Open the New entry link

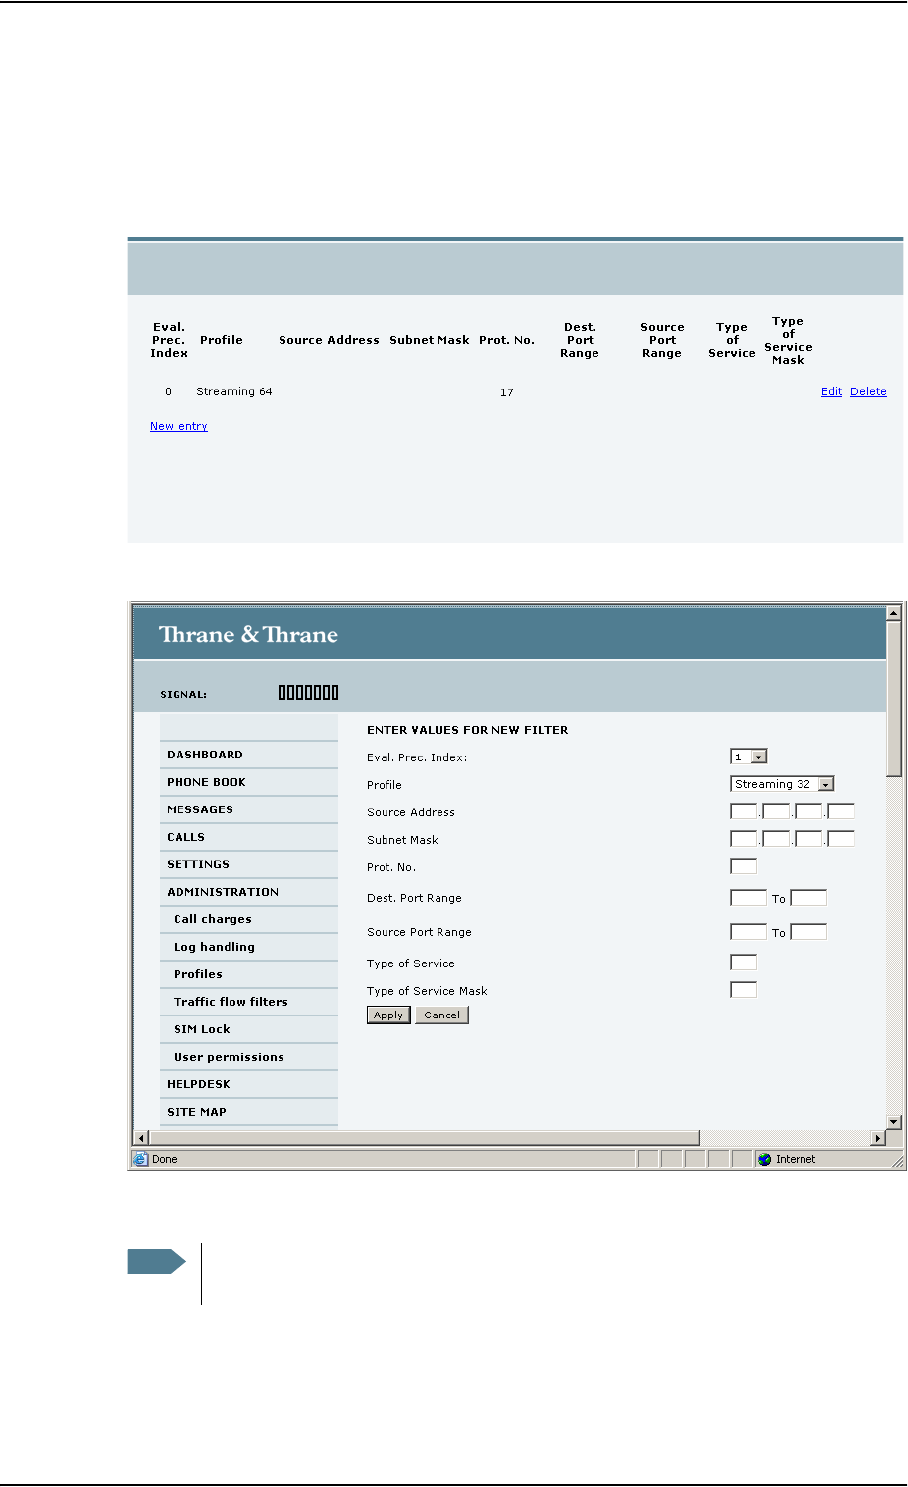click(179, 426)
